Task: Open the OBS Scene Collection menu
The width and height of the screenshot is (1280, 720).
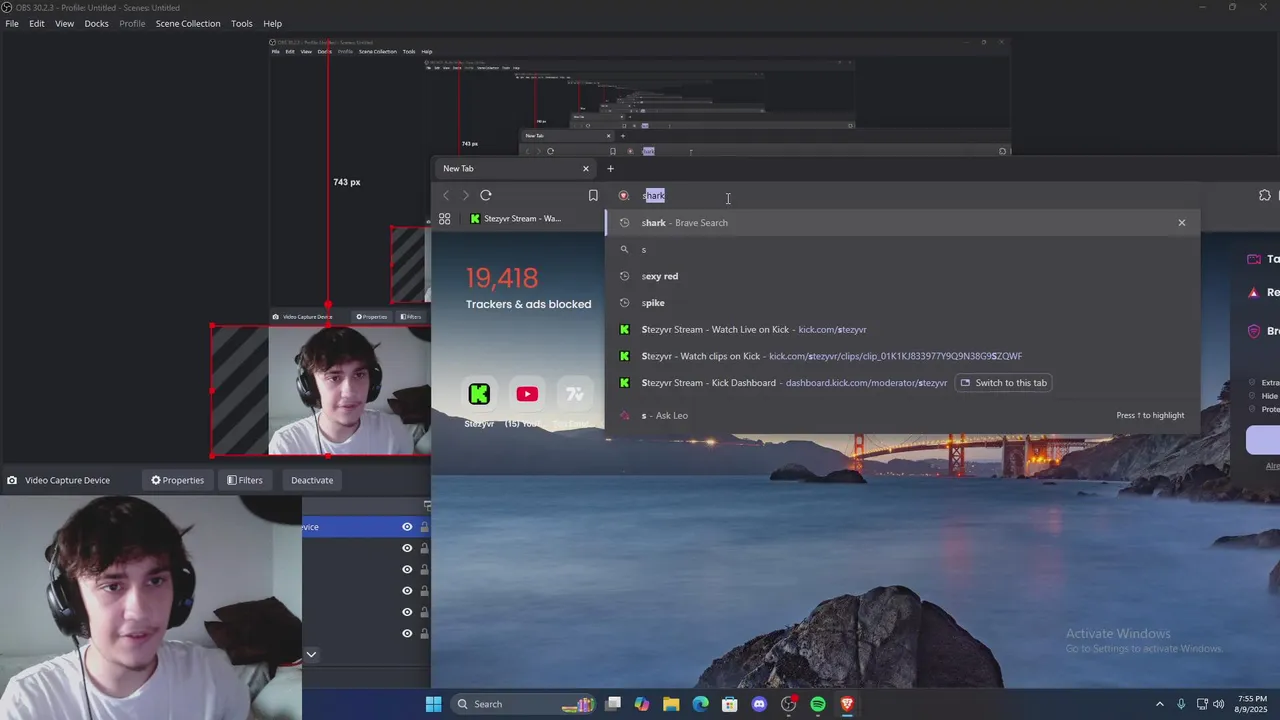Action: [x=188, y=23]
